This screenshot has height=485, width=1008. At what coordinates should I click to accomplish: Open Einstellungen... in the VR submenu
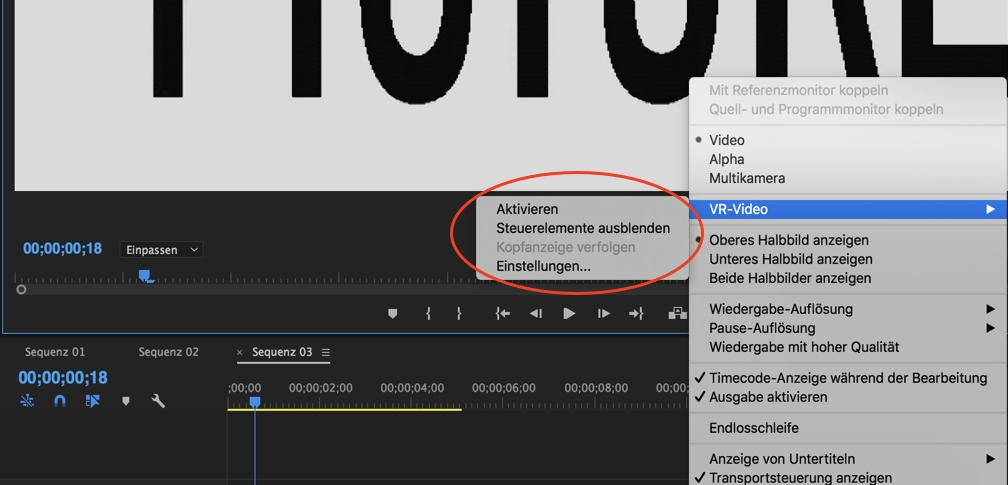543,266
